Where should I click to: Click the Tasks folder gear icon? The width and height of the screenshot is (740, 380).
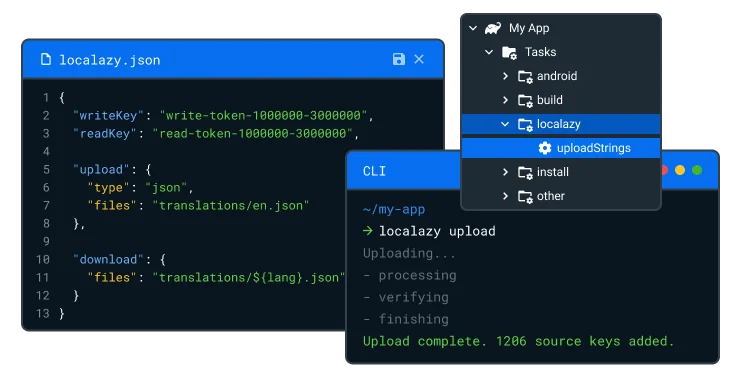pyautogui.click(x=509, y=52)
